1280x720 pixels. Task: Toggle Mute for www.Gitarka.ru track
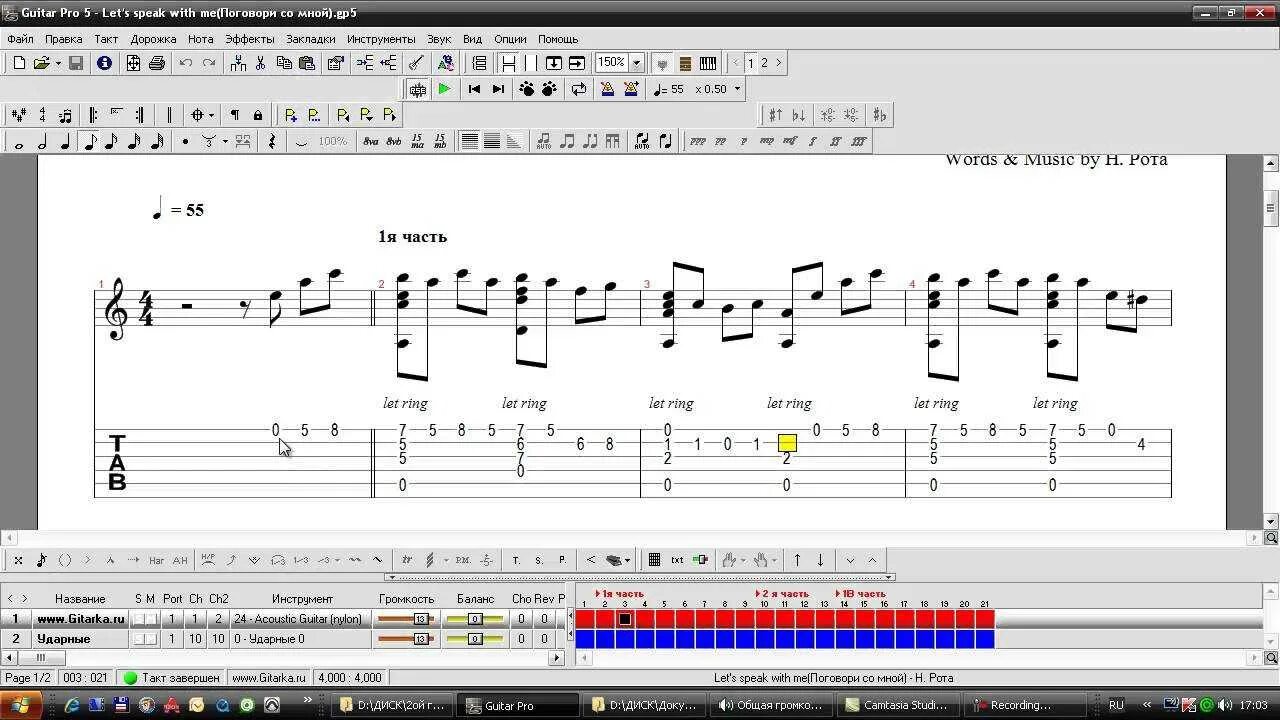pyautogui.click(x=152, y=619)
